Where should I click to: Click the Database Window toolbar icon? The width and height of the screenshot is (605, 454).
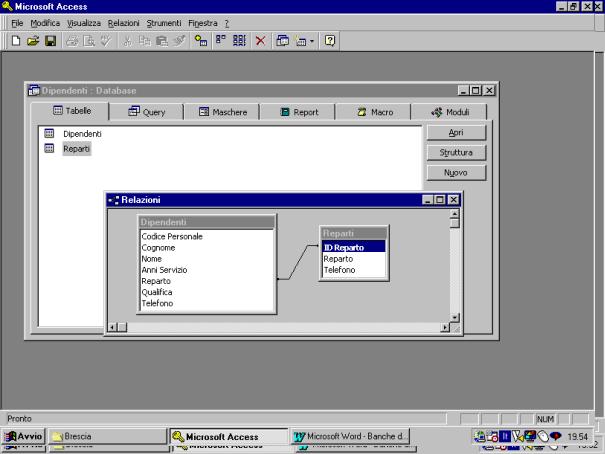pos(282,41)
